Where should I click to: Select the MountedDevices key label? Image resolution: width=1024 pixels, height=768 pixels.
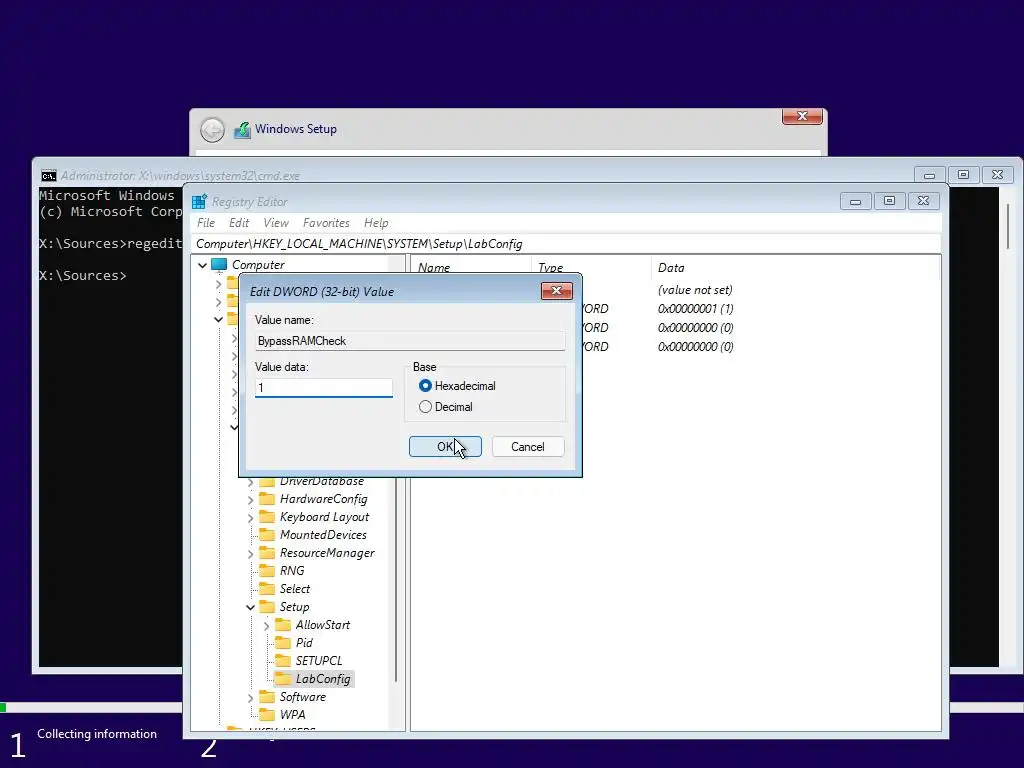coord(323,535)
